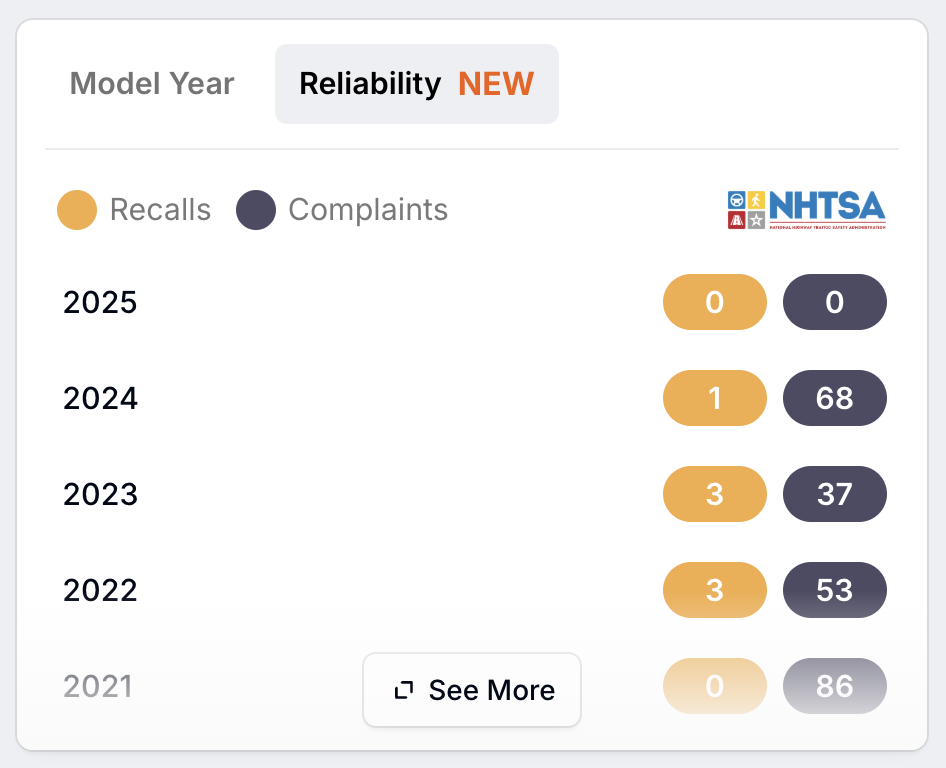Click the orange Recalls legend dot
Screen dimensions: 946x768
77,210
